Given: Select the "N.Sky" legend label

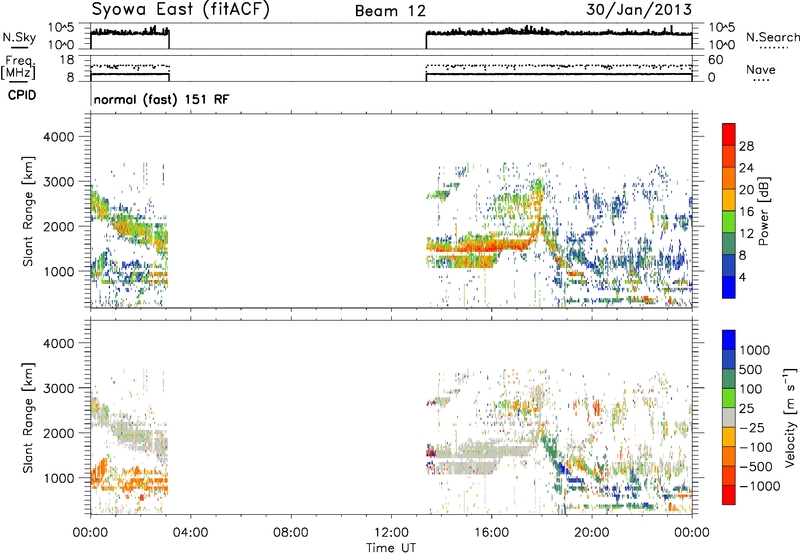Looking at the screenshot, I should [x=19, y=37].
